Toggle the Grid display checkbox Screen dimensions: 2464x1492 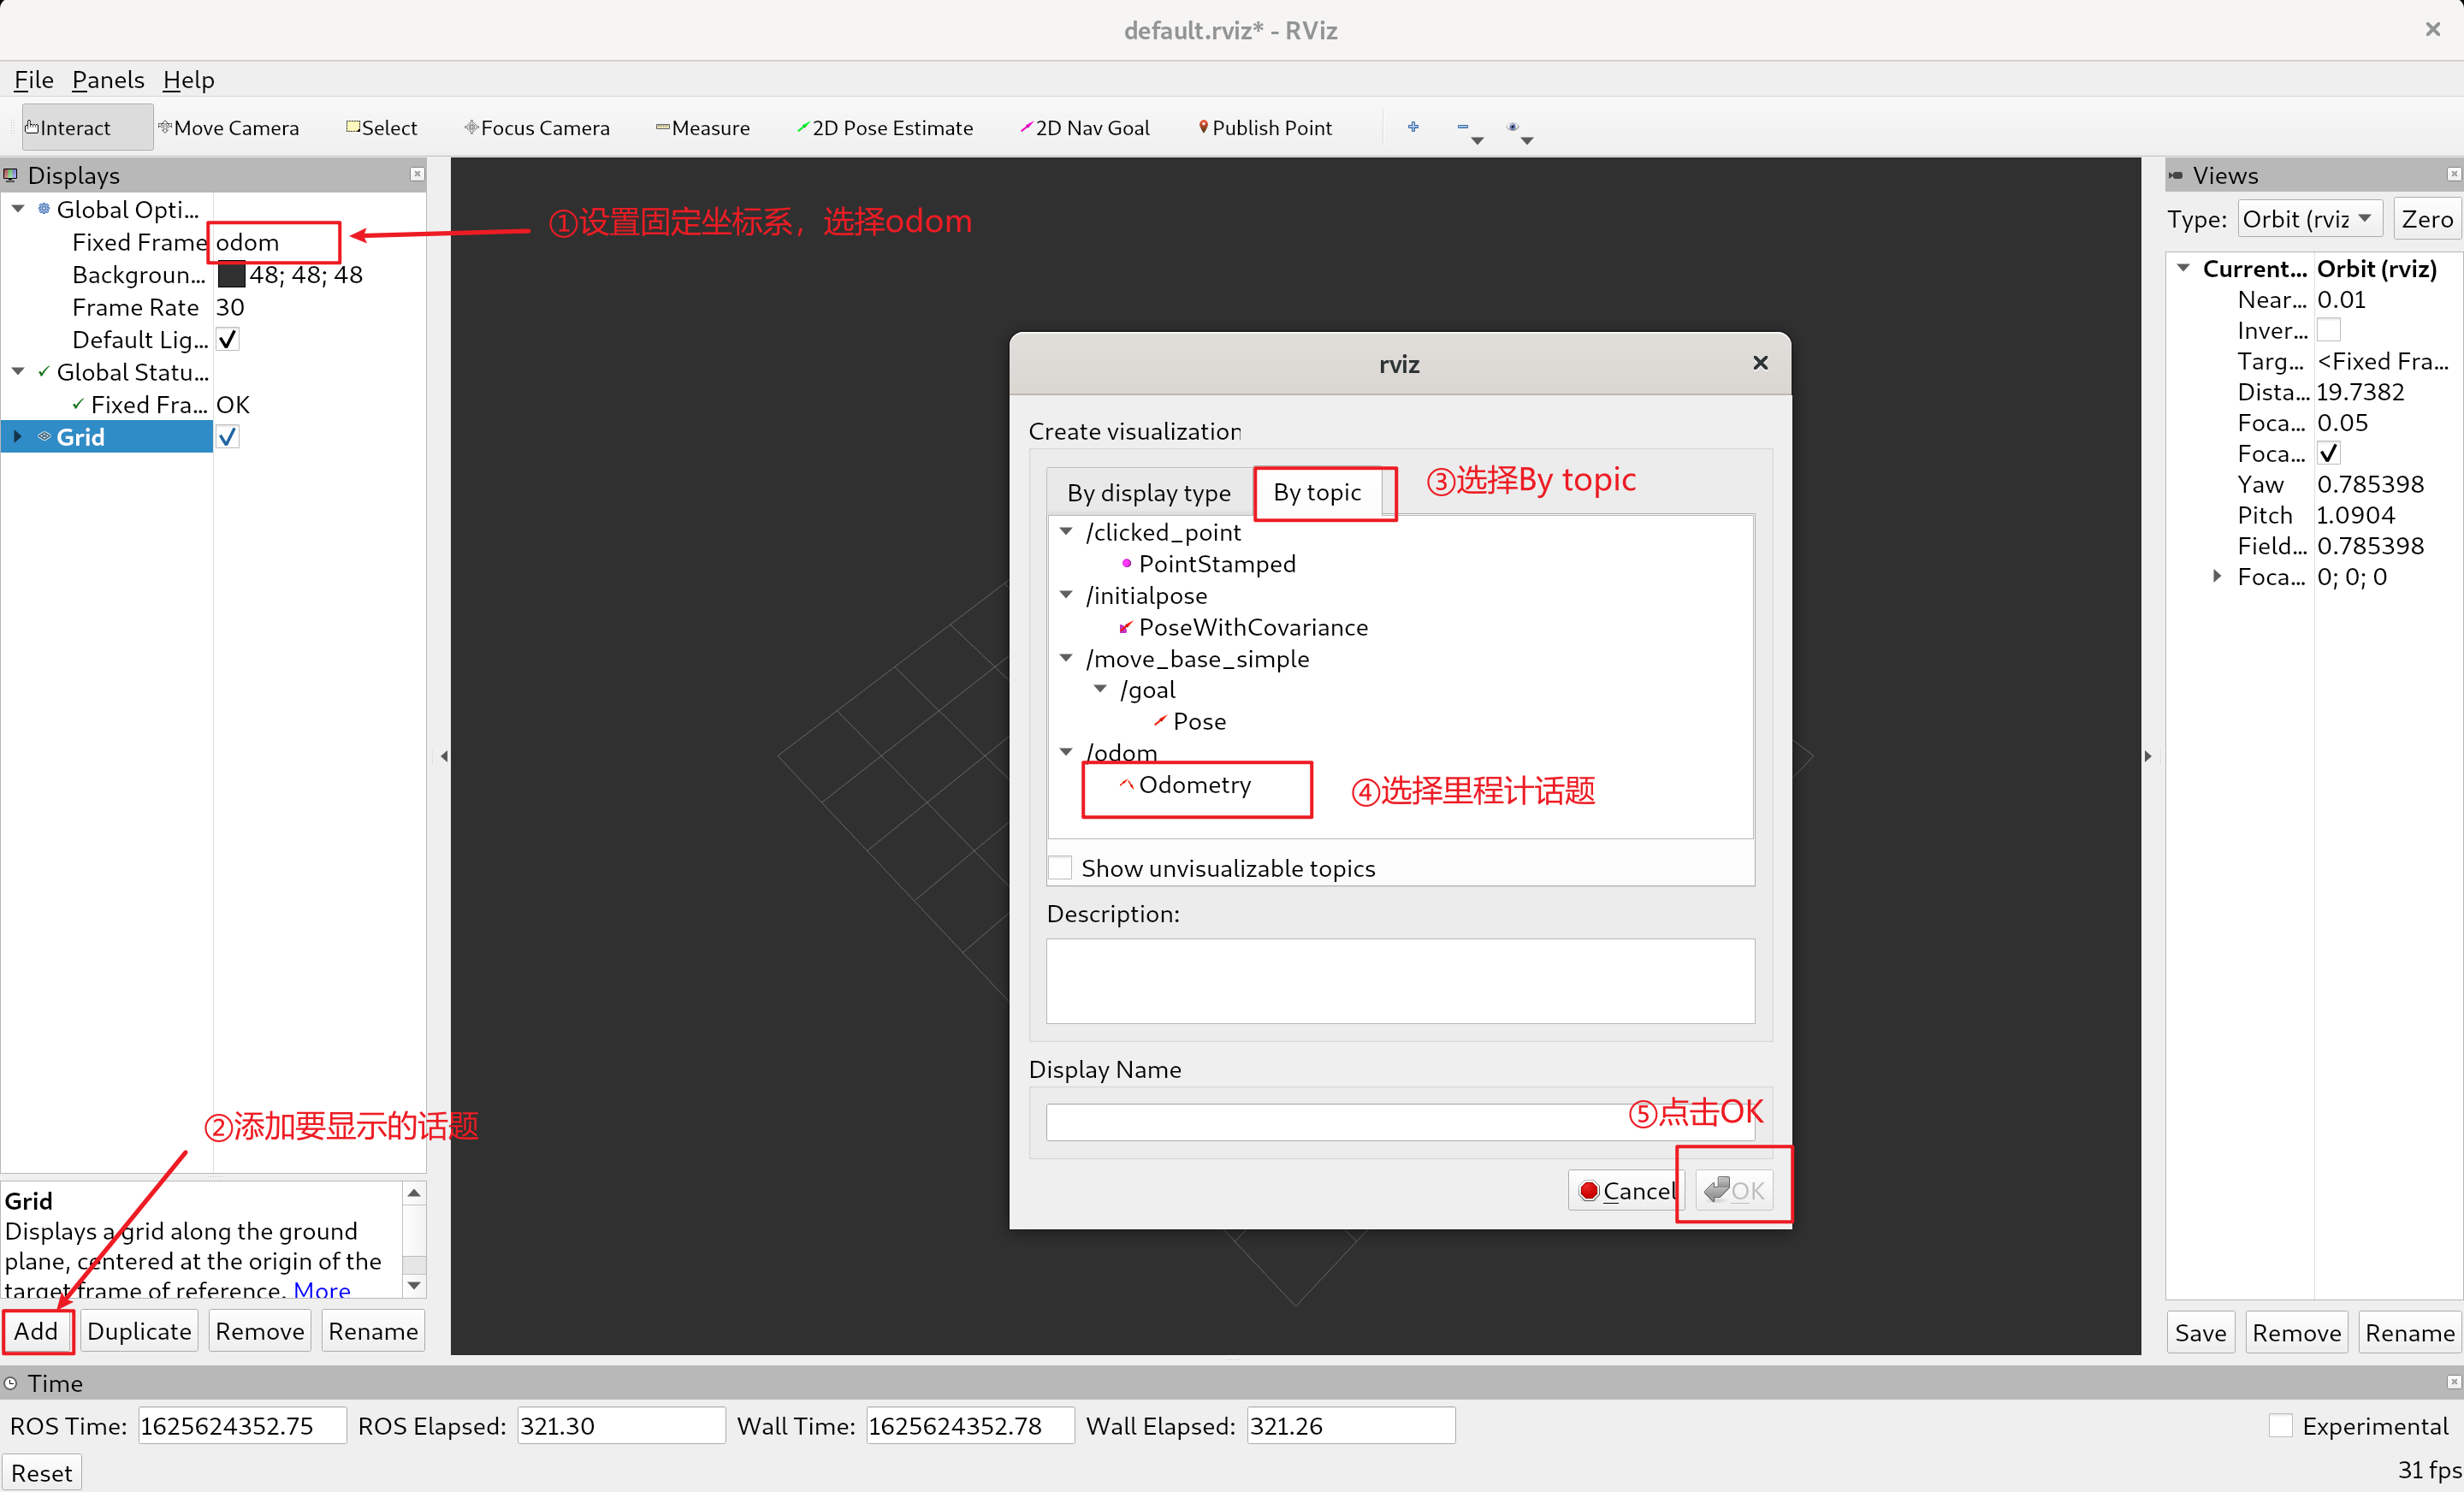click(228, 436)
